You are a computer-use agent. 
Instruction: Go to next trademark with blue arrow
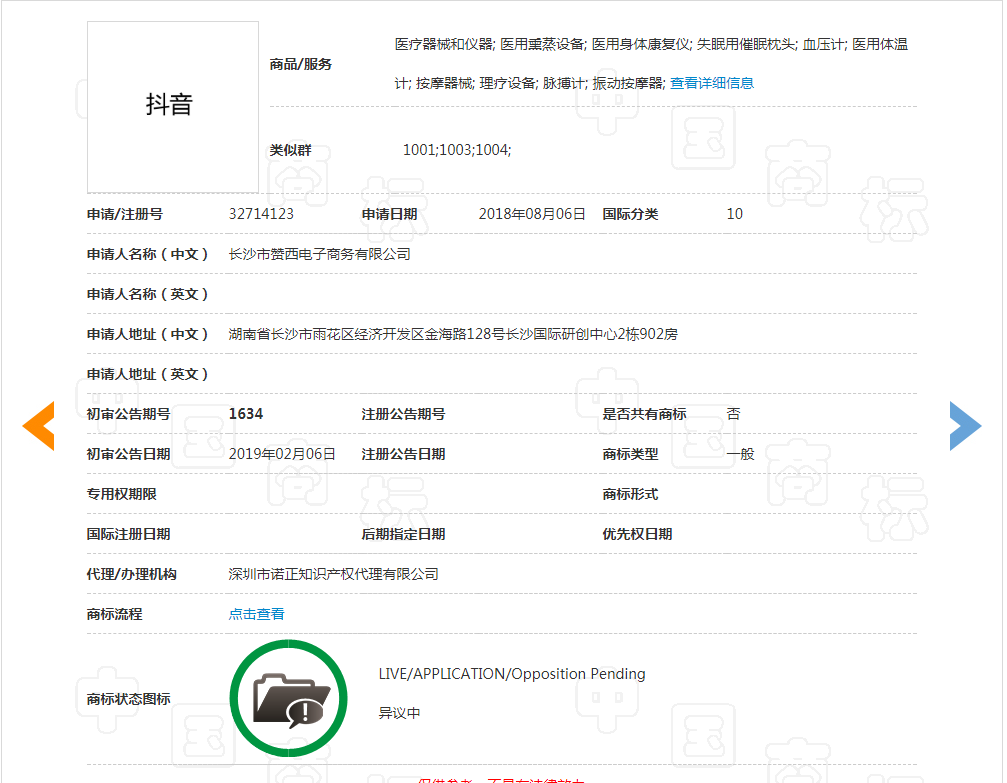965,426
